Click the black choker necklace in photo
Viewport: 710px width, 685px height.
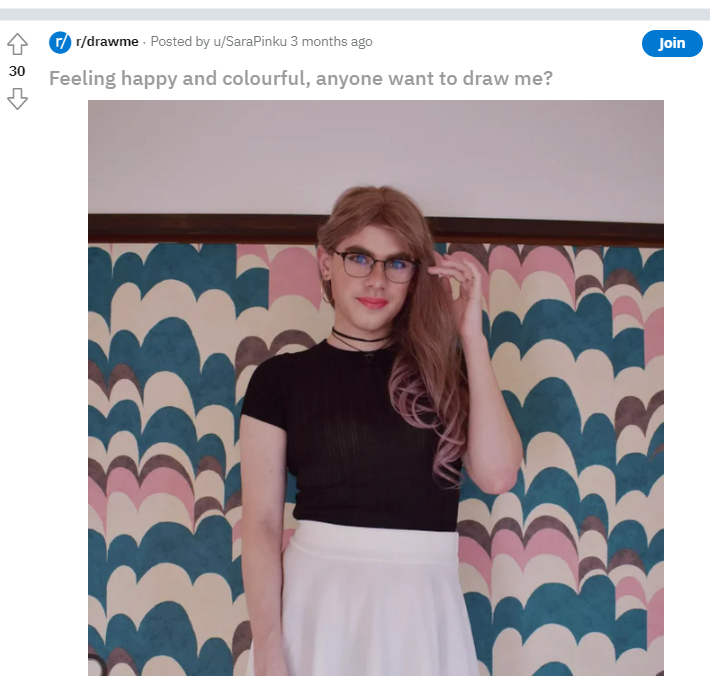pos(361,337)
